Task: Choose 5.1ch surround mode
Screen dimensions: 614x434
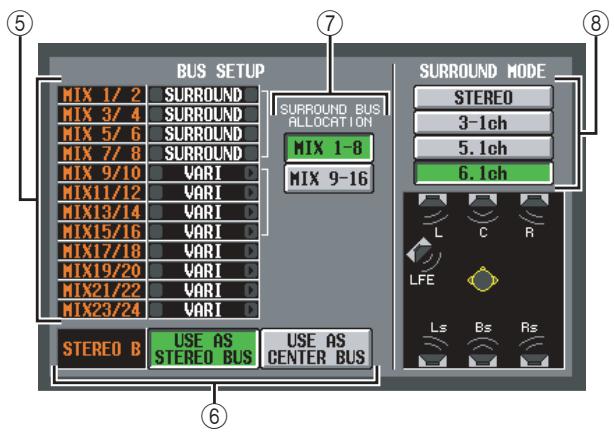Action: [x=483, y=148]
